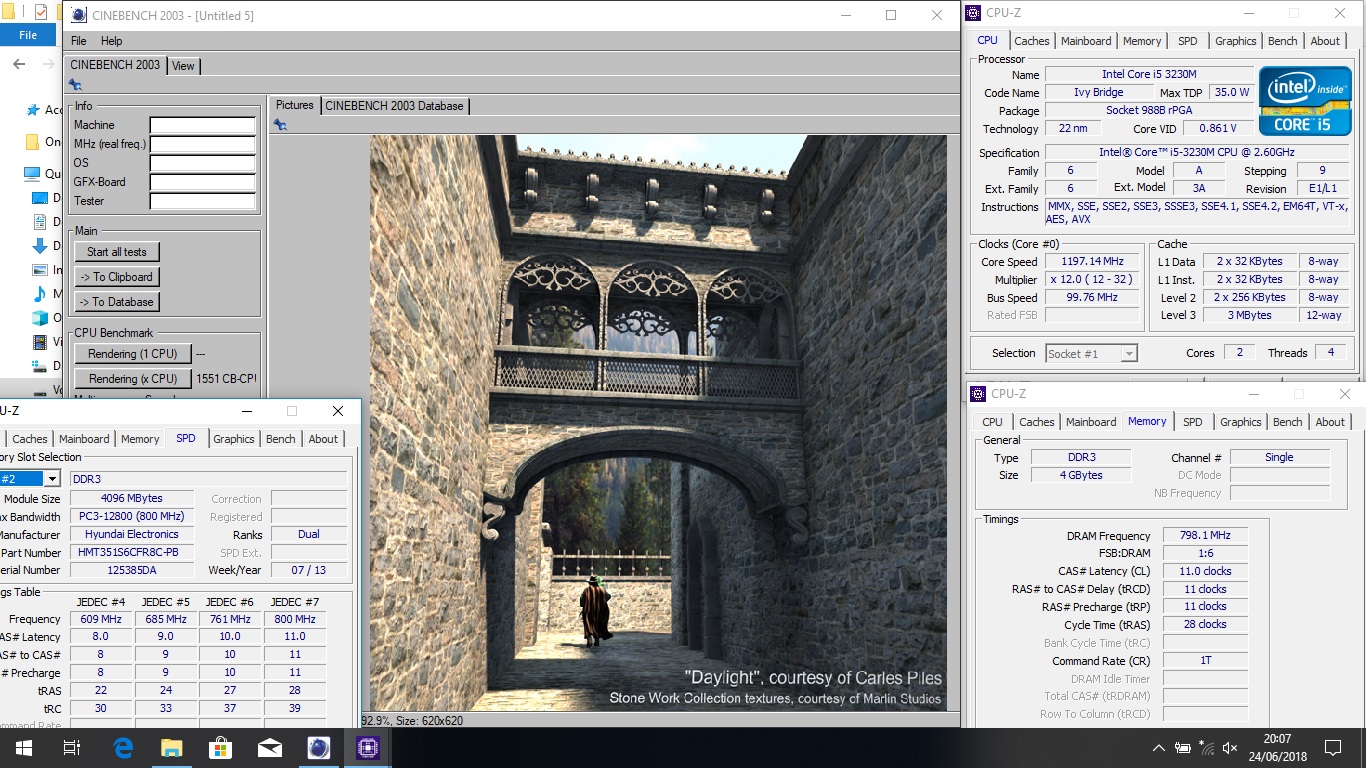Run the Rendering (1 CPU) benchmark
The width and height of the screenshot is (1366, 768).
click(132, 354)
